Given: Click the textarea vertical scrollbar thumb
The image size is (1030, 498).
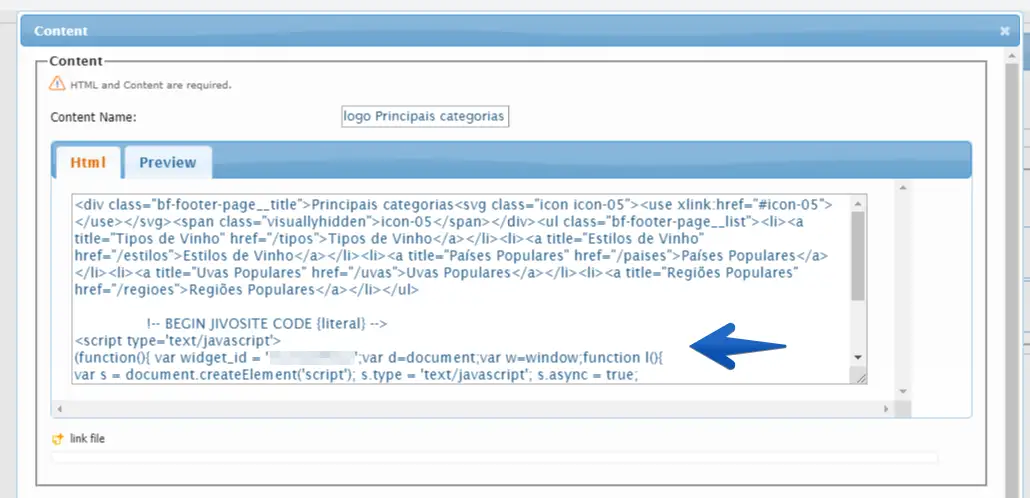Looking at the screenshot, I should pyautogui.click(x=857, y=256).
